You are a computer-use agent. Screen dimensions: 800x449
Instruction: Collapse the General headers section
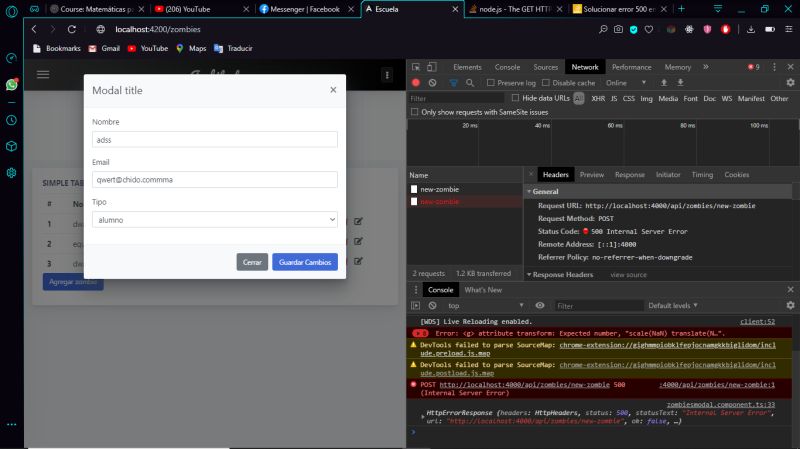click(x=529, y=191)
